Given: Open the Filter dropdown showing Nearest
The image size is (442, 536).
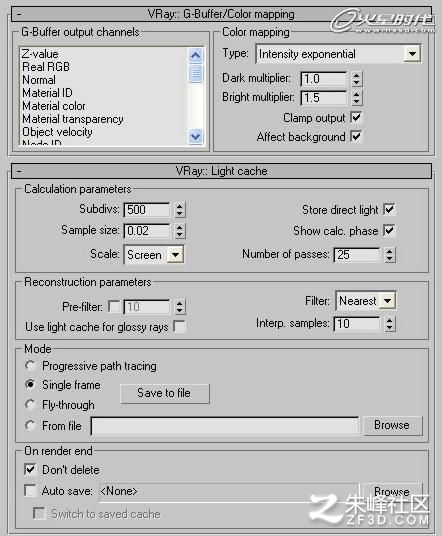Looking at the screenshot, I should click(388, 301).
